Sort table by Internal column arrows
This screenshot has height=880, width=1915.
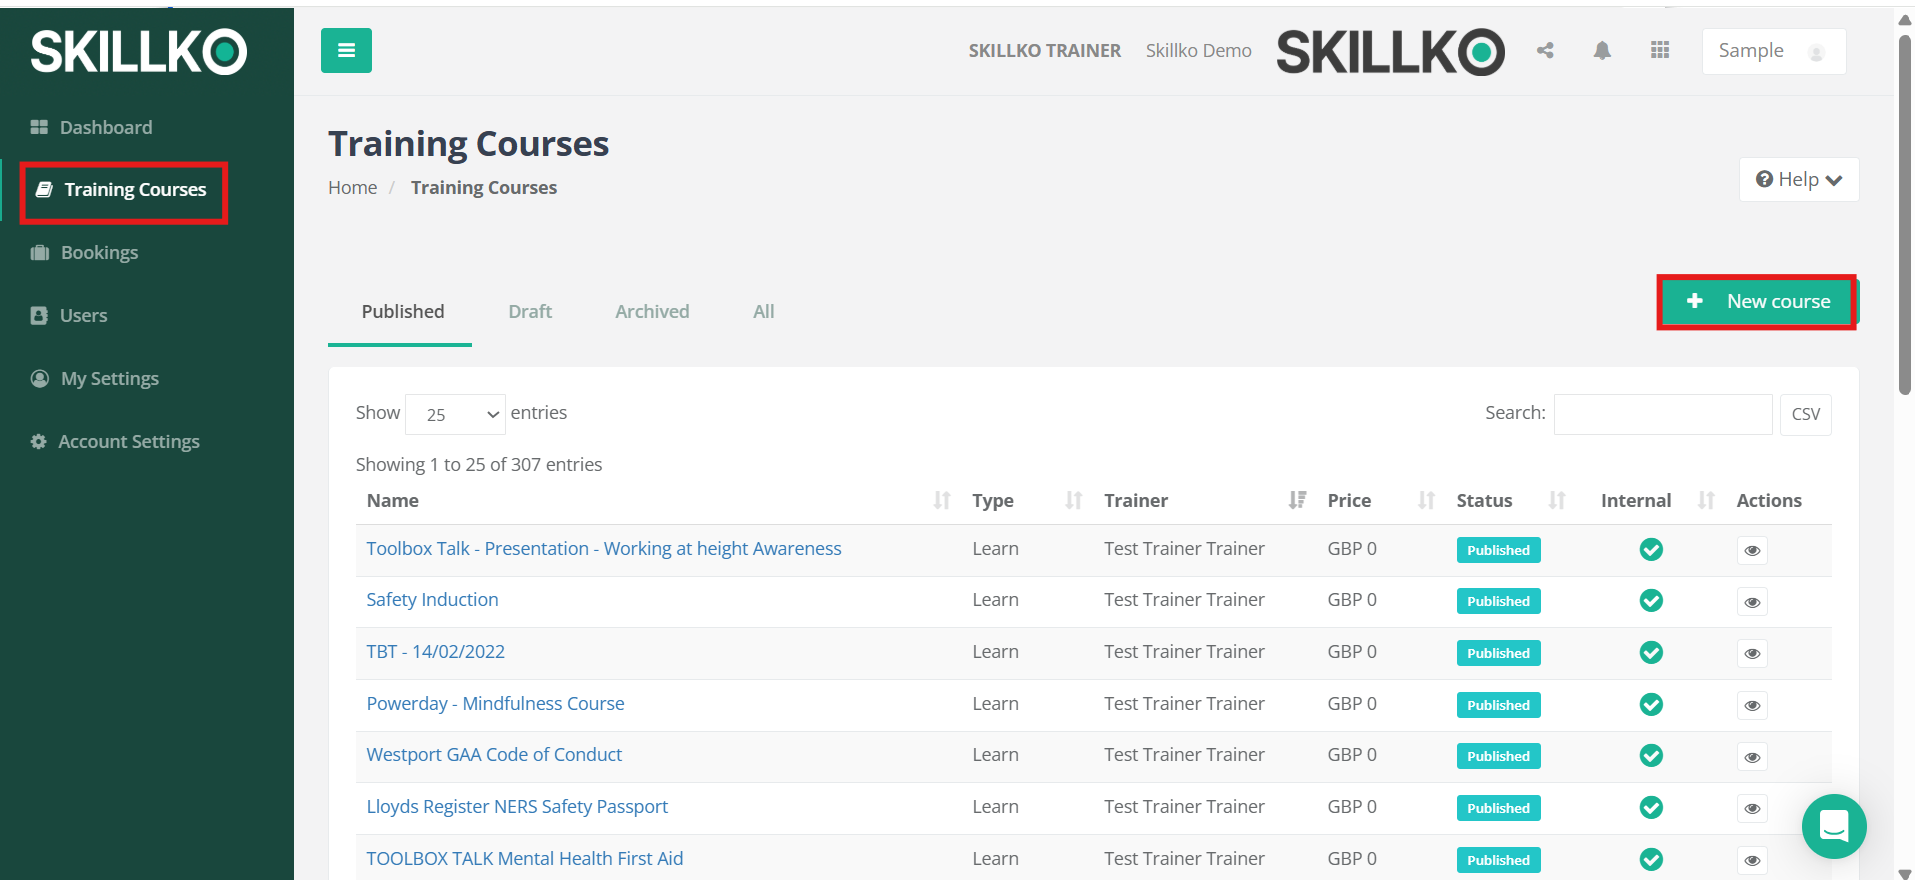pyautogui.click(x=1706, y=500)
